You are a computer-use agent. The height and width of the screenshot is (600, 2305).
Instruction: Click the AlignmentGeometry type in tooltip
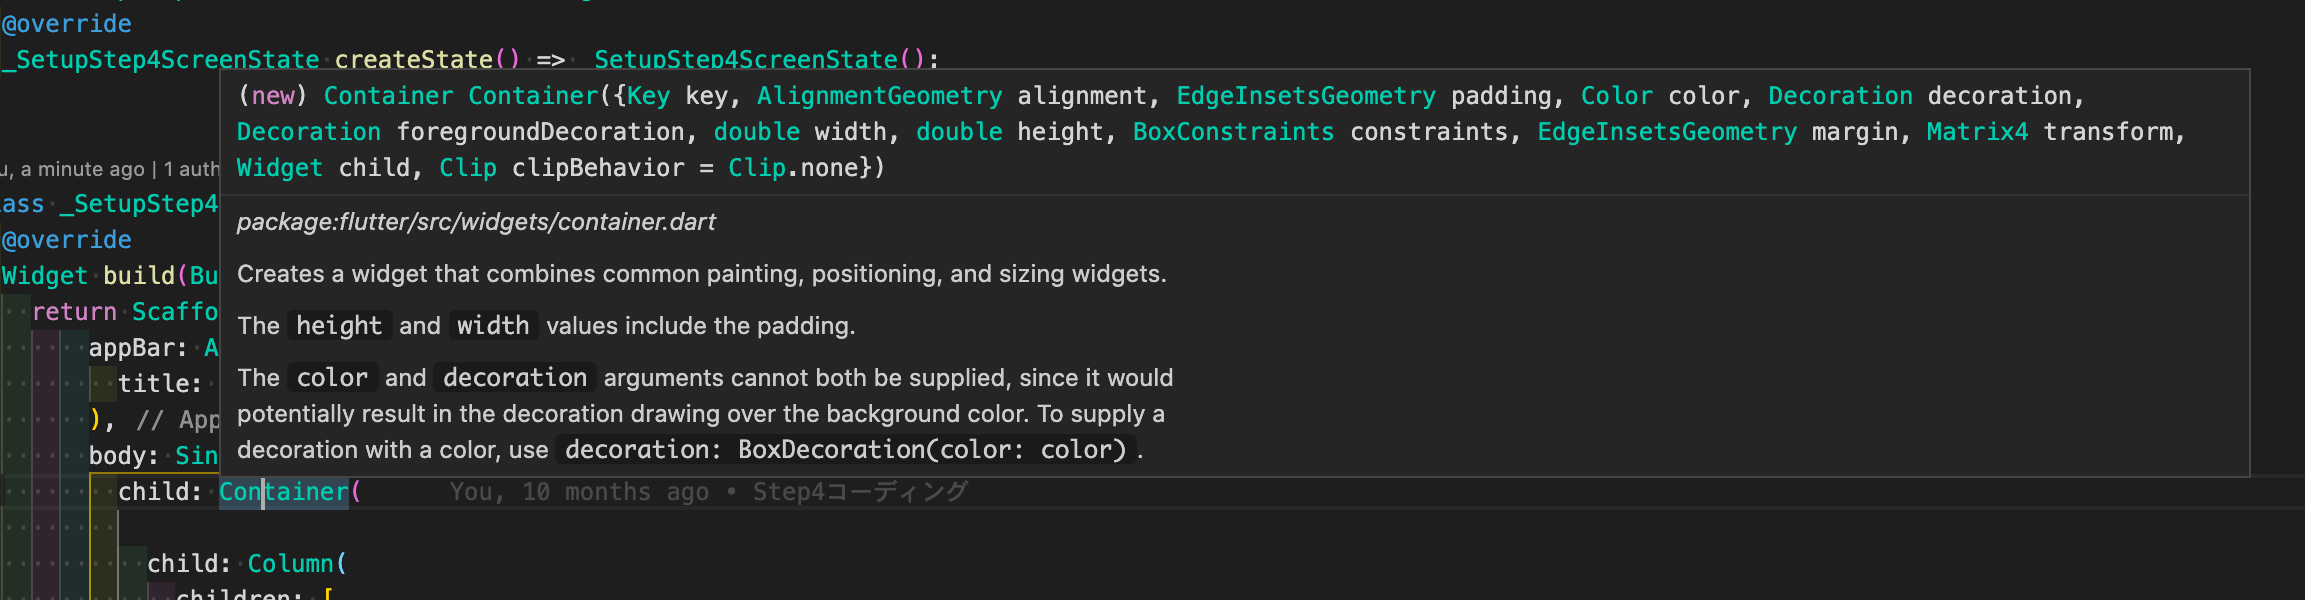point(879,96)
